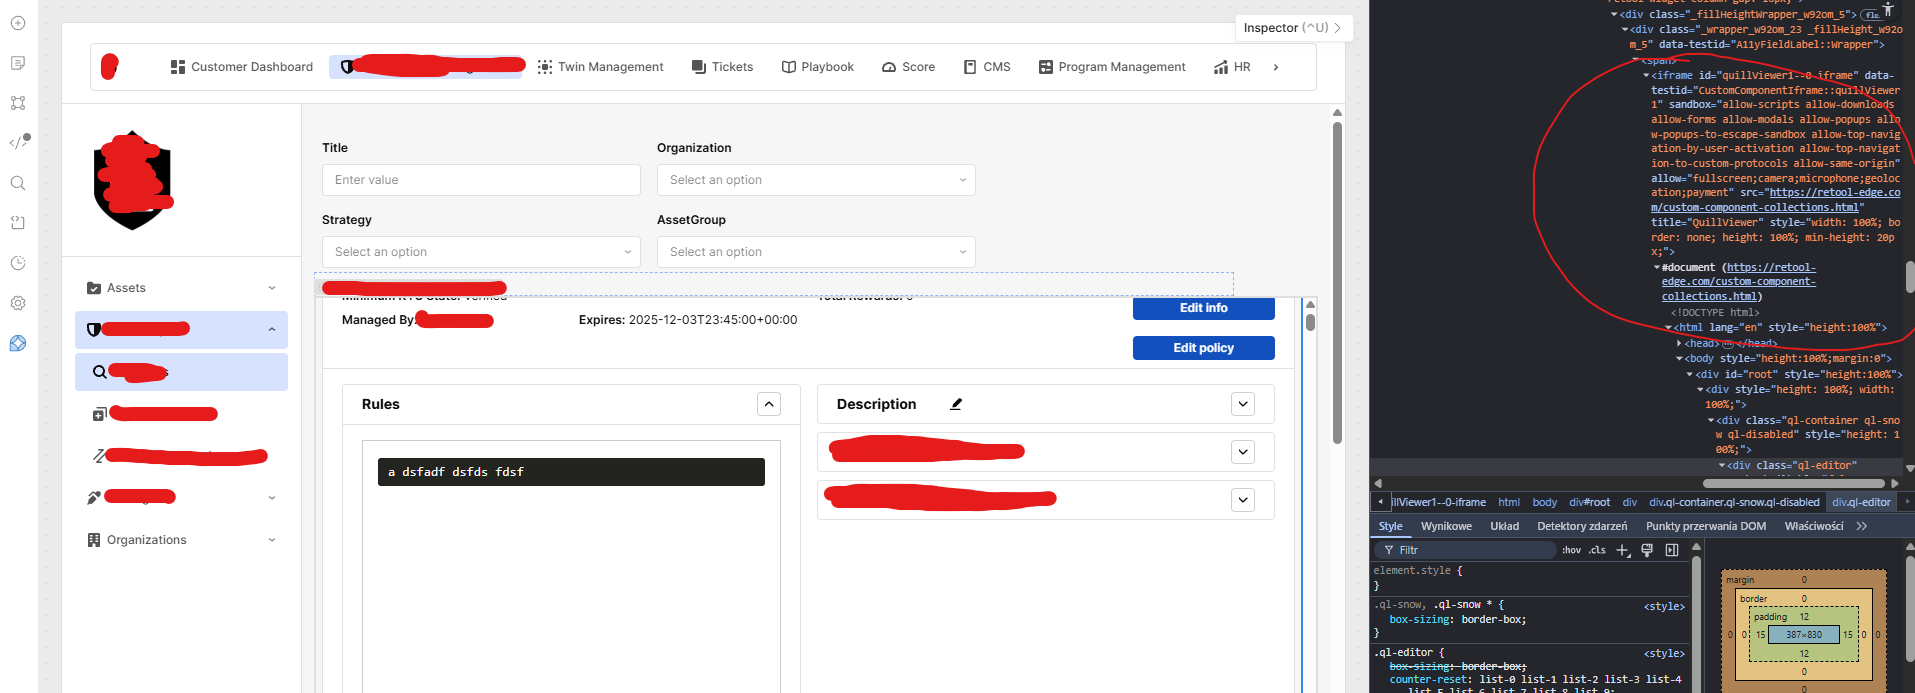
Task: Toggle the .cls element classes option
Action: pos(1597,550)
